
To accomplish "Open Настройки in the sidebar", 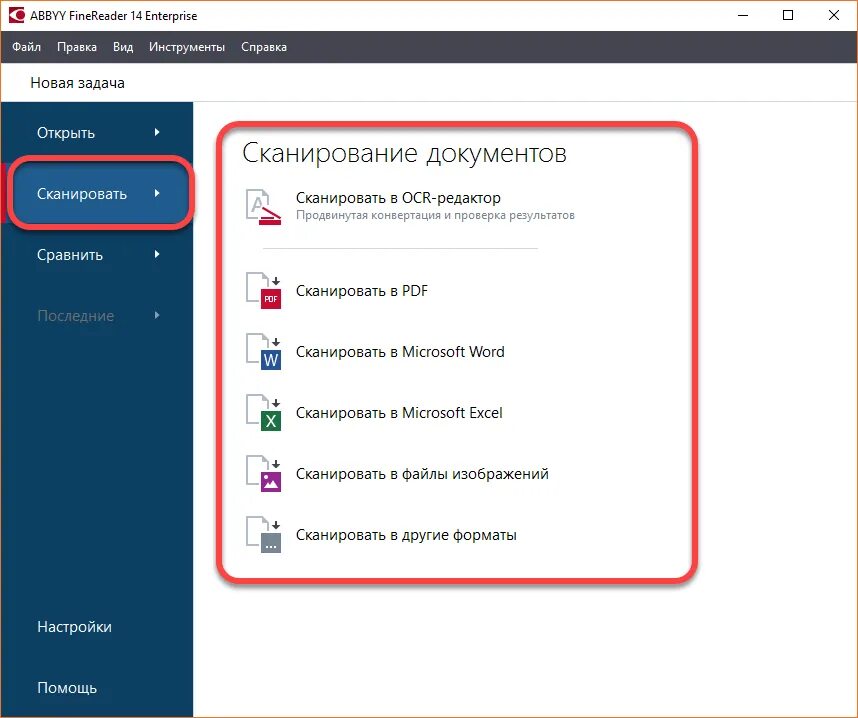I will click(74, 627).
